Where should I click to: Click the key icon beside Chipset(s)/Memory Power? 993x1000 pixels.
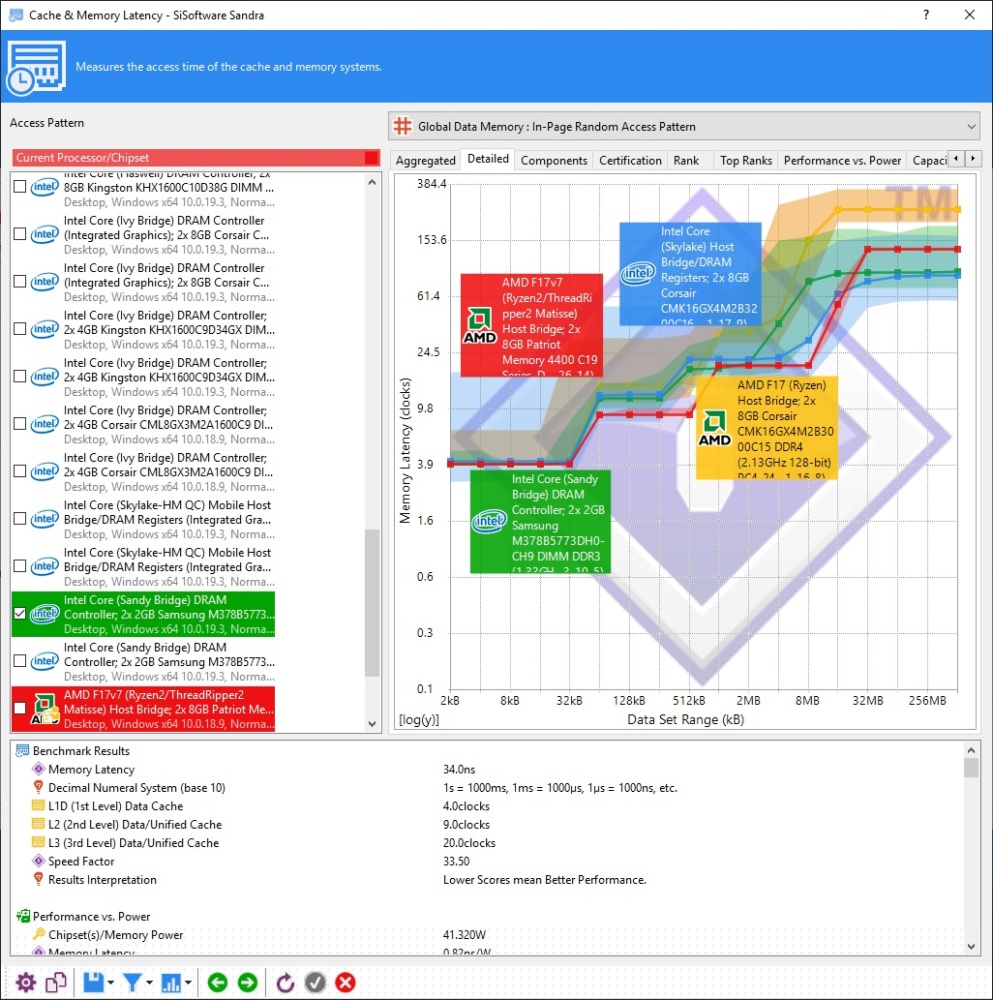coord(39,934)
